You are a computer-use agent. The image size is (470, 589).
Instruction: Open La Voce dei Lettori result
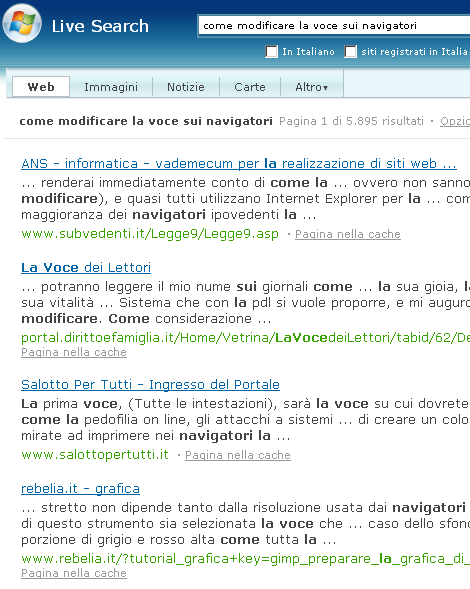click(86, 267)
